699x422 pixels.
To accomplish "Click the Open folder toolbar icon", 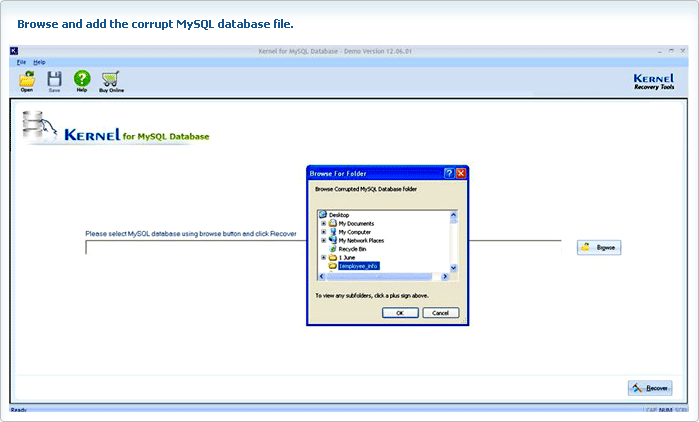I will point(27,81).
